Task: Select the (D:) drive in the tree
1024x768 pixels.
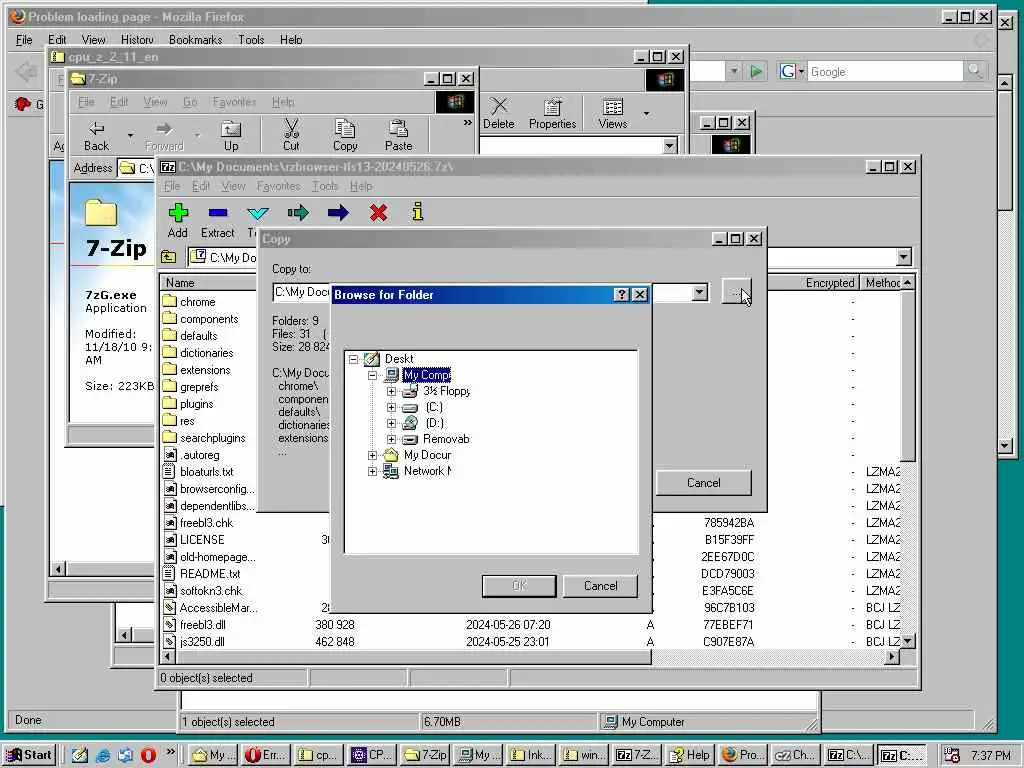Action: pyautogui.click(x=434, y=423)
